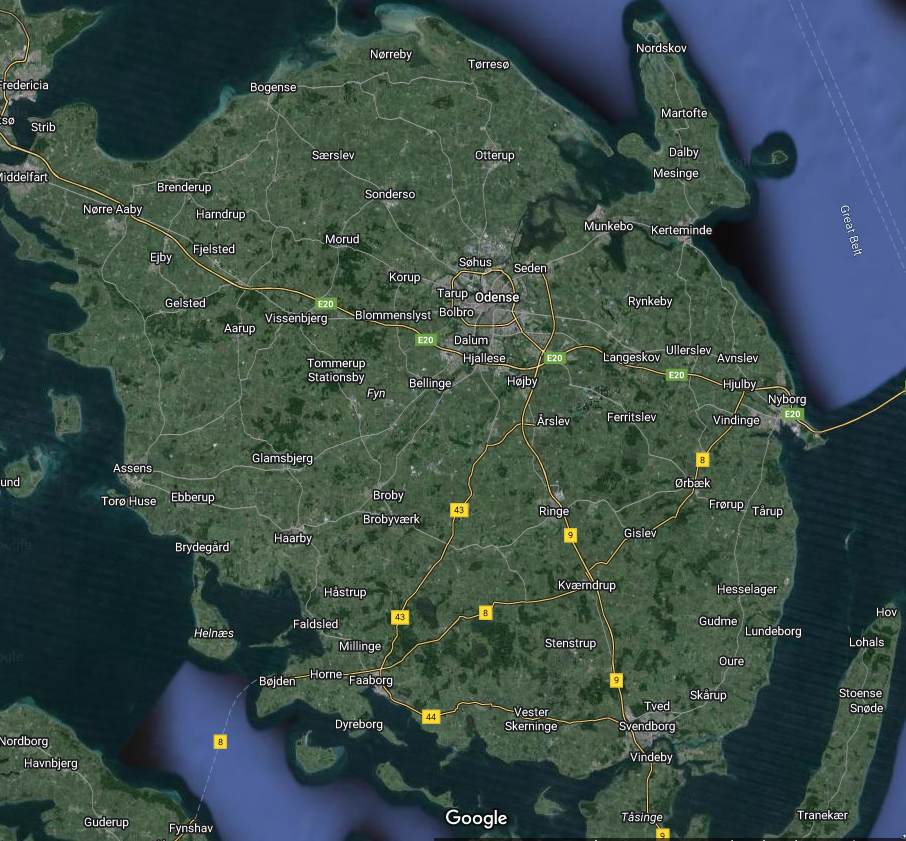This screenshot has width=906, height=841.
Task: Select the Kerteminde place label
Action: 681,230
